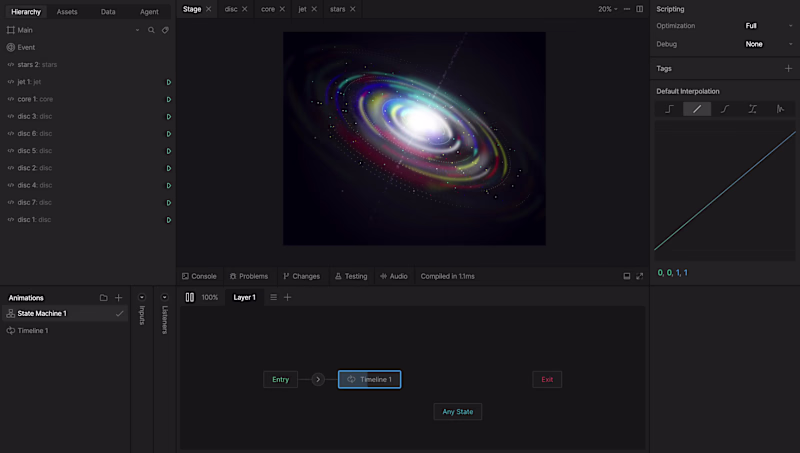Add a new tag with the plus icon
Screen dimensions: 800x453
coord(788,69)
